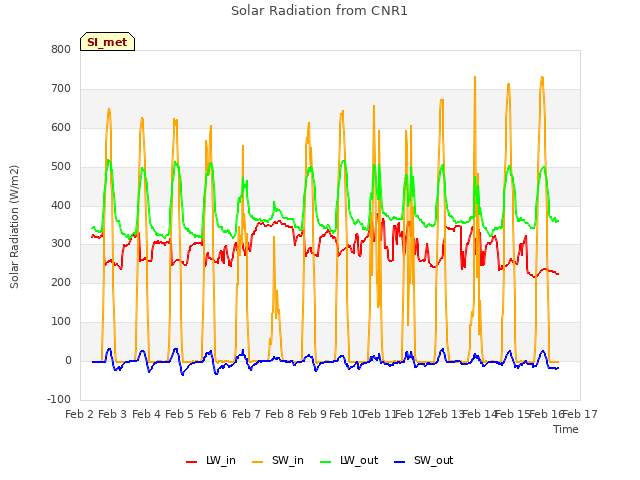Click the orange SW_in legend swatch
The height and width of the screenshot is (480, 640).
pos(258,462)
